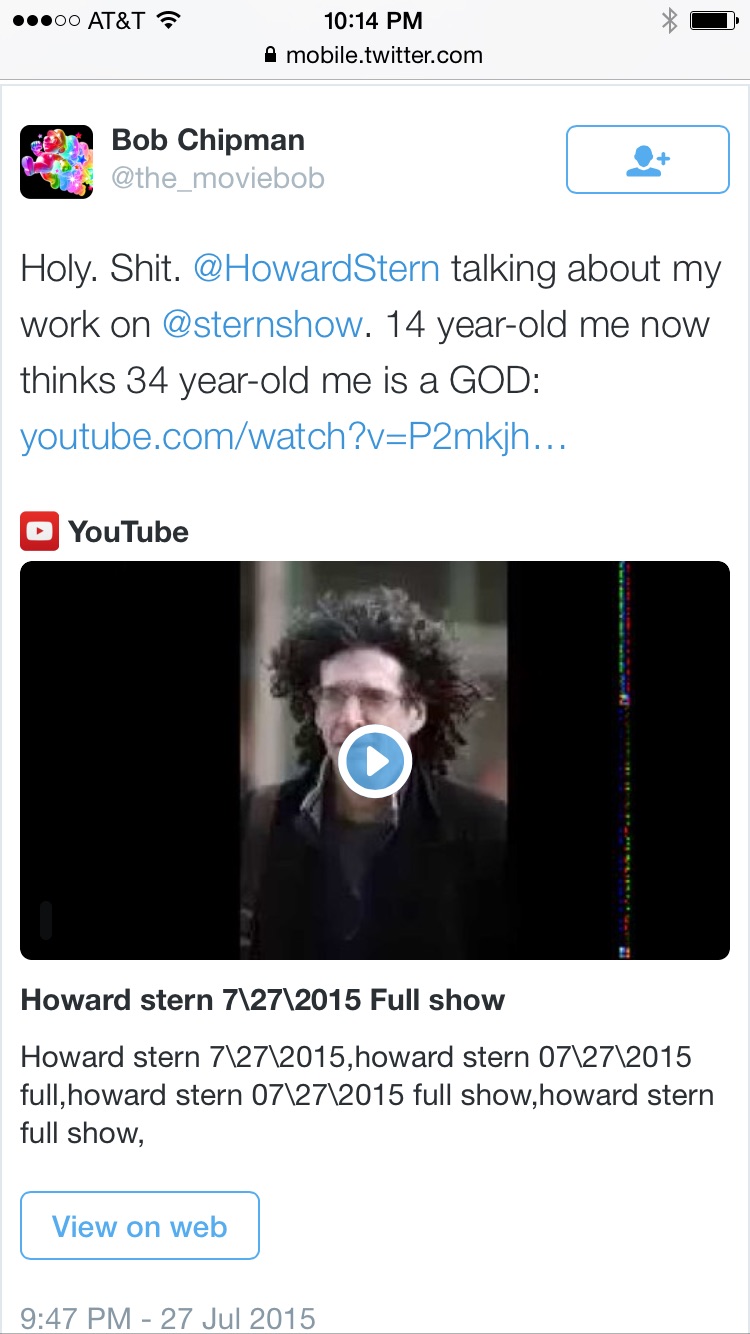The height and width of the screenshot is (1334, 750).
Task: Tap the cellular signal dots
Action: (x=41, y=20)
